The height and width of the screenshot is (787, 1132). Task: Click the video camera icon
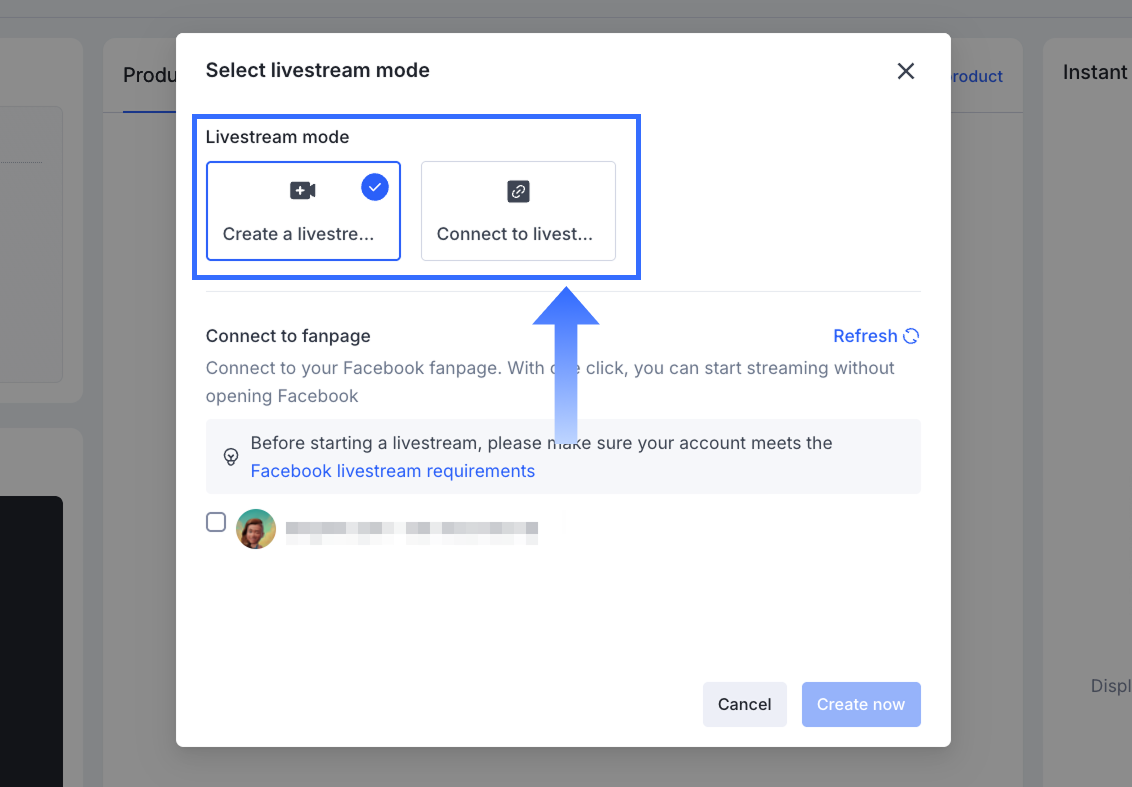coord(303,191)
